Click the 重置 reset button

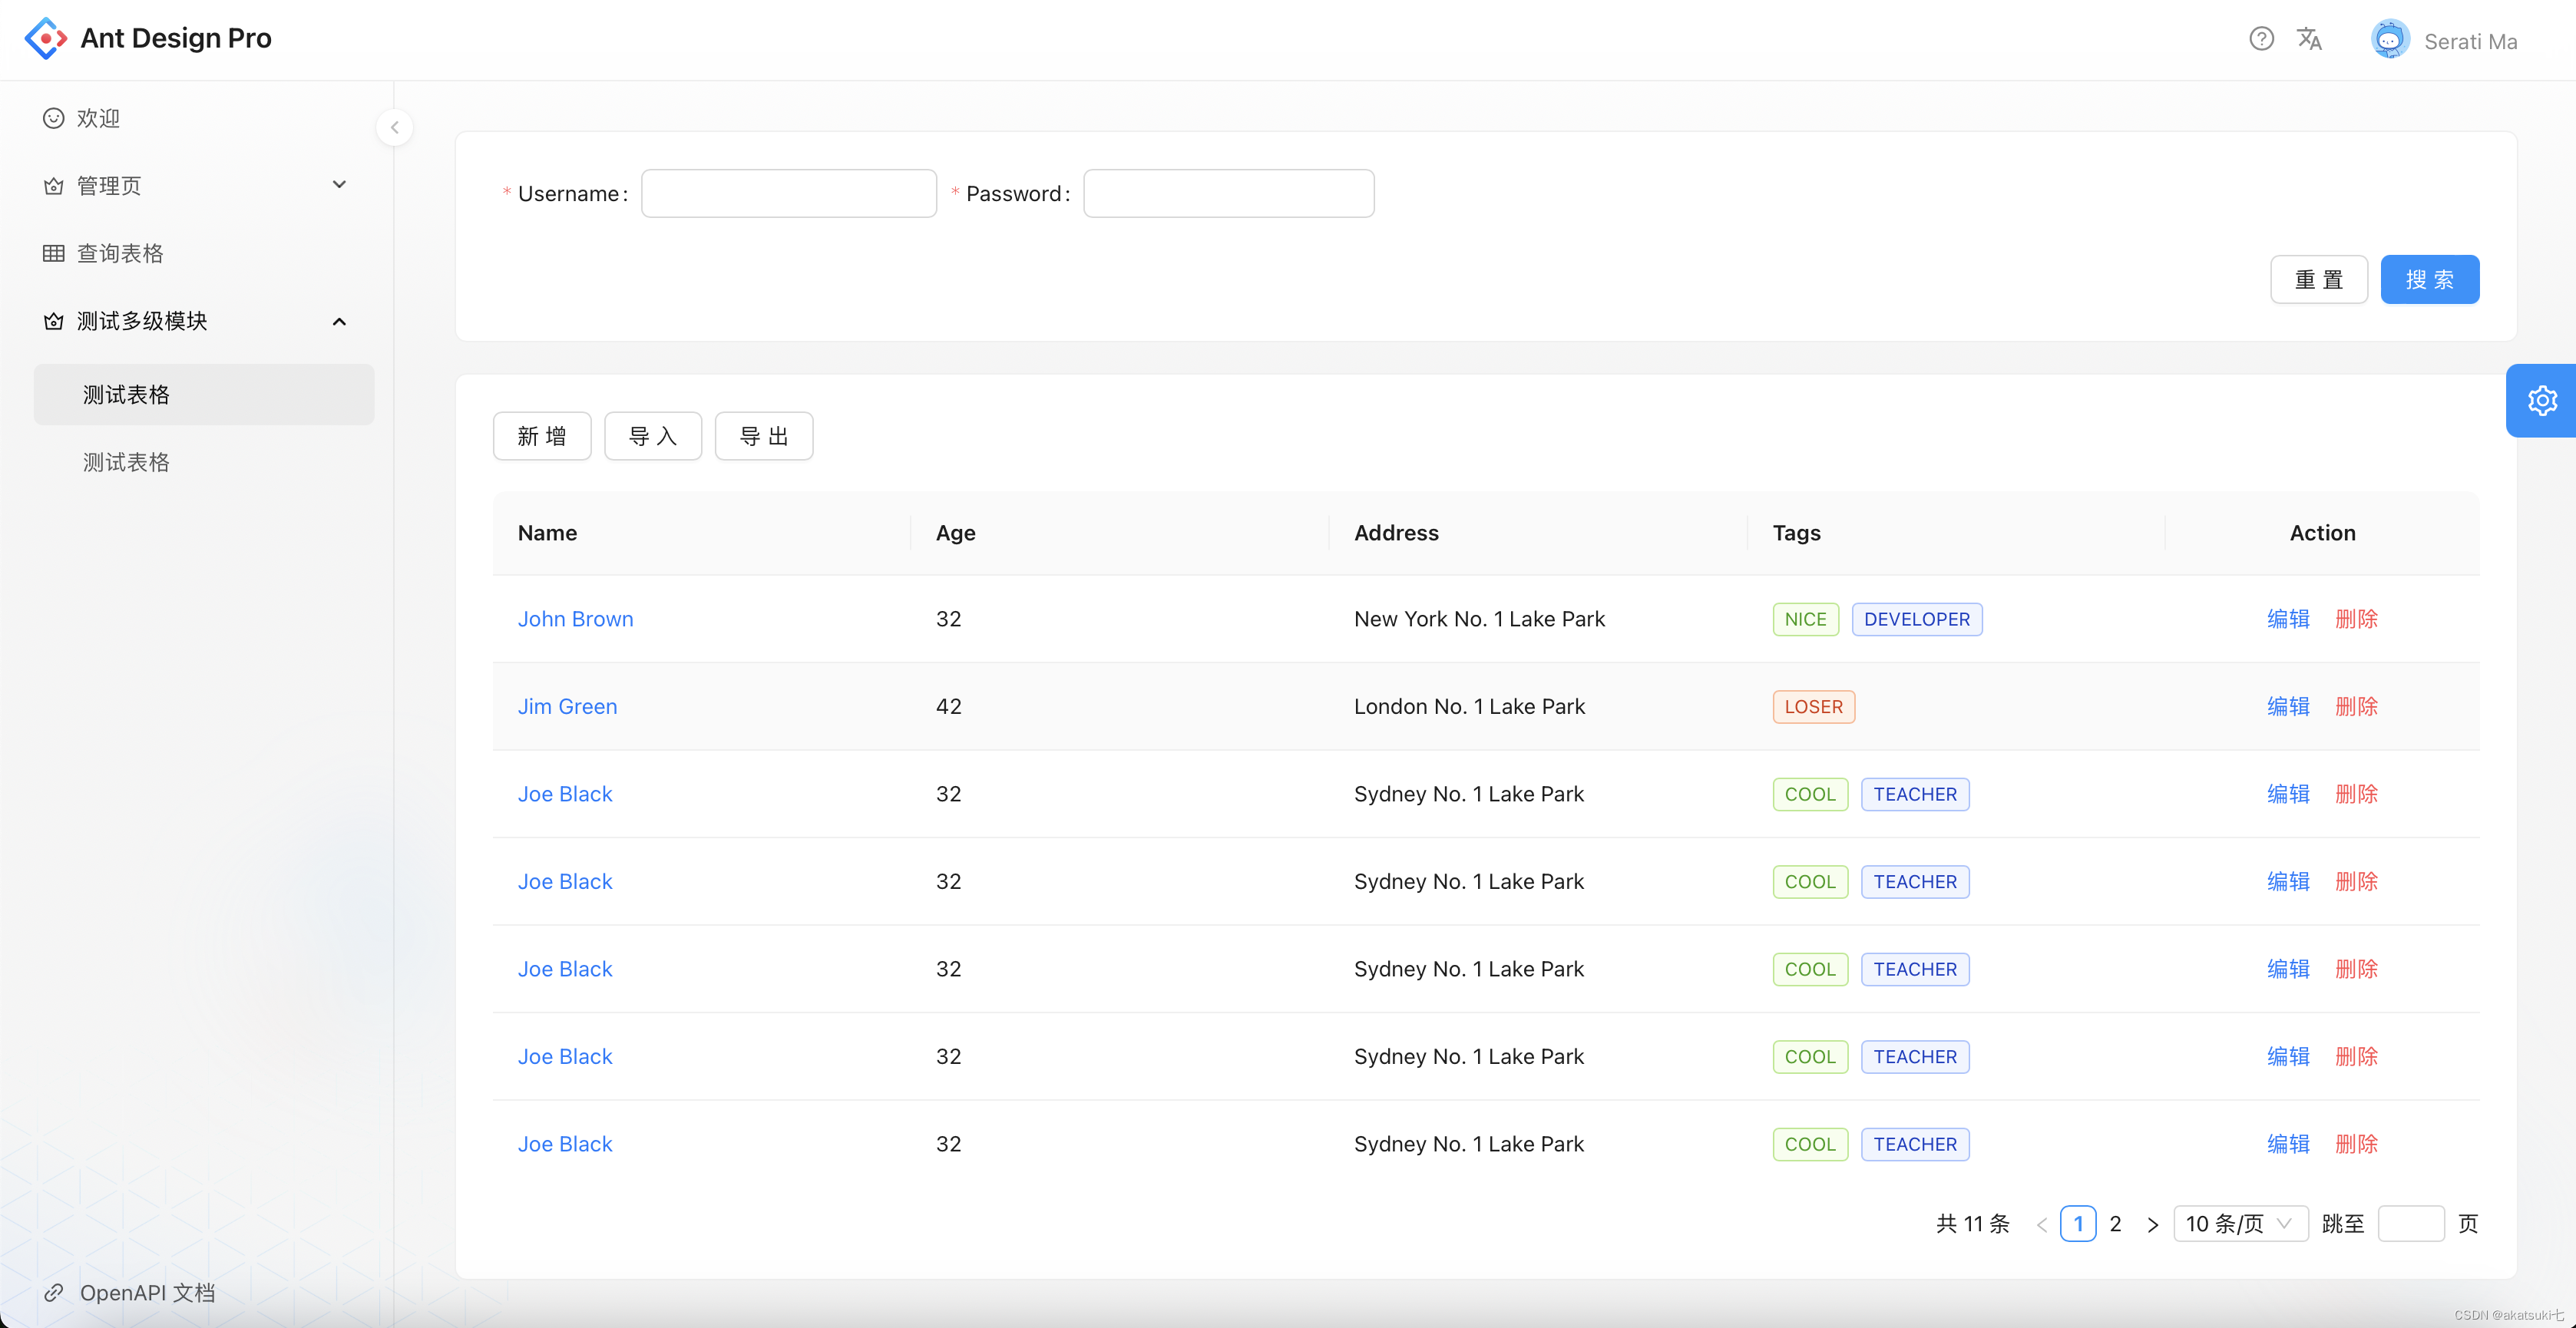[x=2318, y=280]
